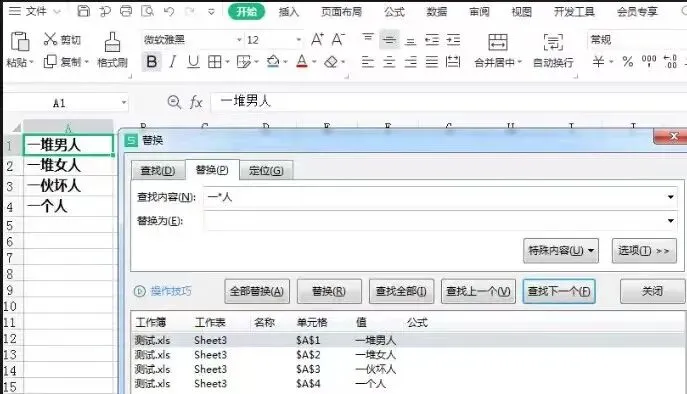Copy selection with the copy icon
This screenshot has width=687, height=394.
tap(50, 62)
